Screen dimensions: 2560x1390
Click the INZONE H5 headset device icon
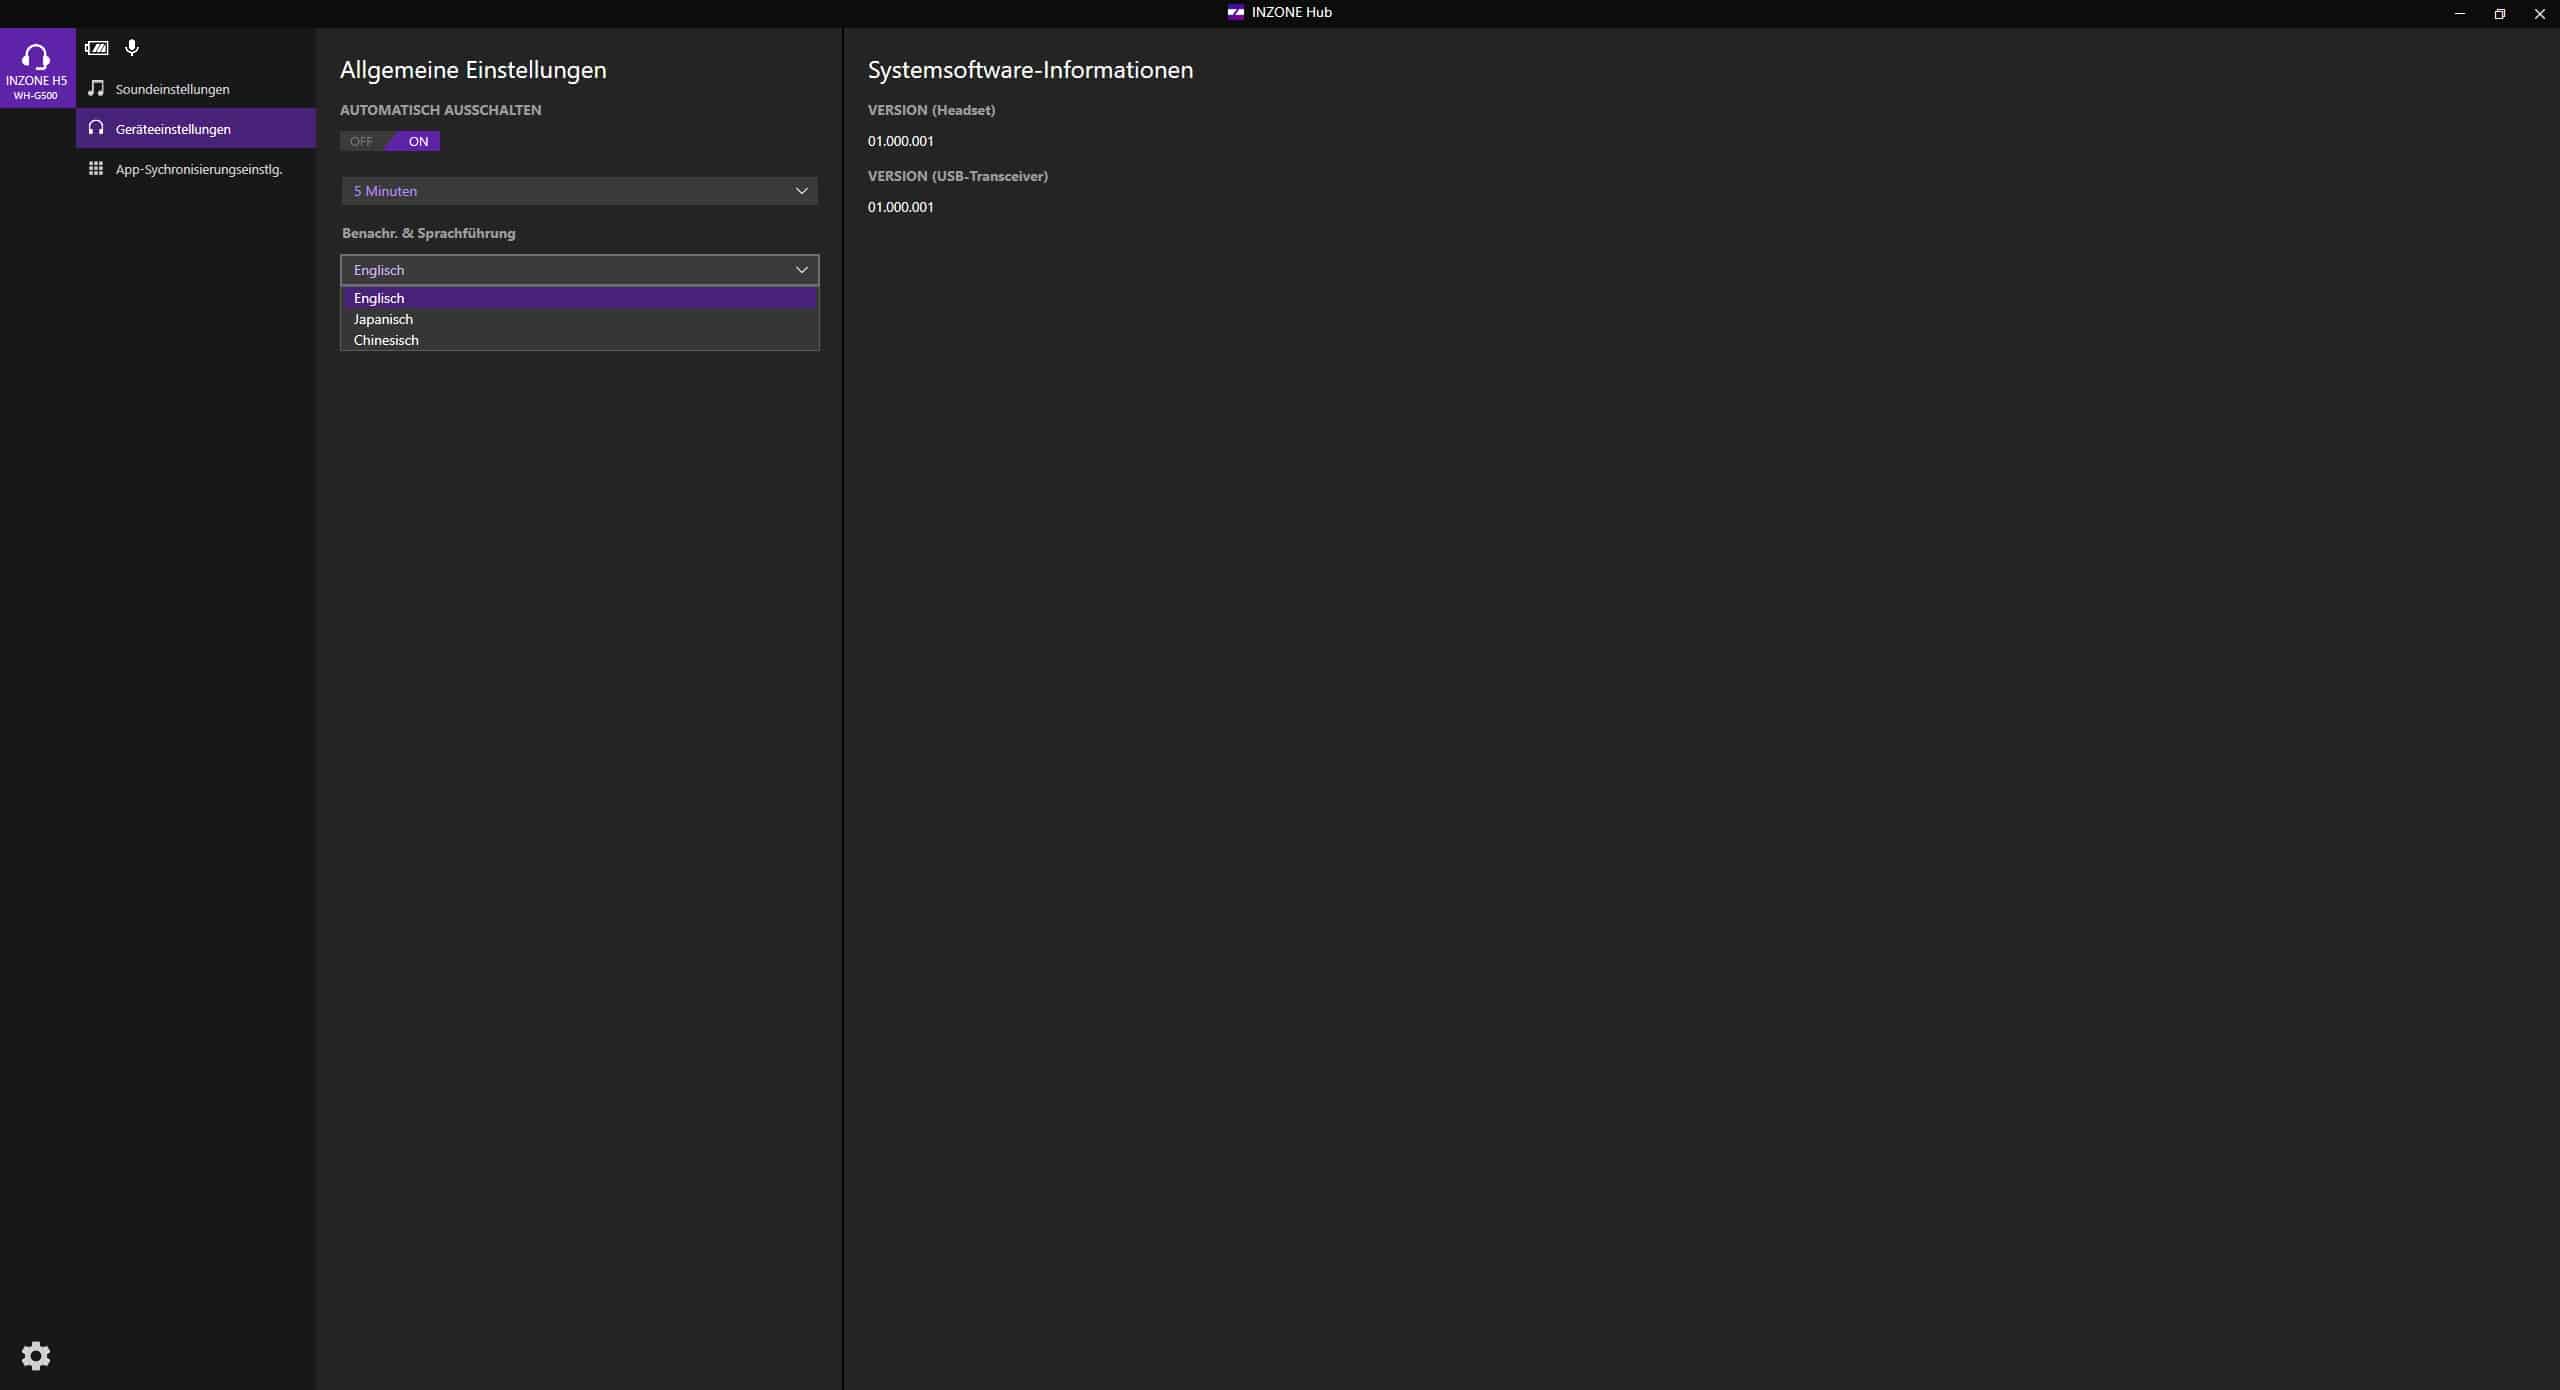tap(36, 58)
